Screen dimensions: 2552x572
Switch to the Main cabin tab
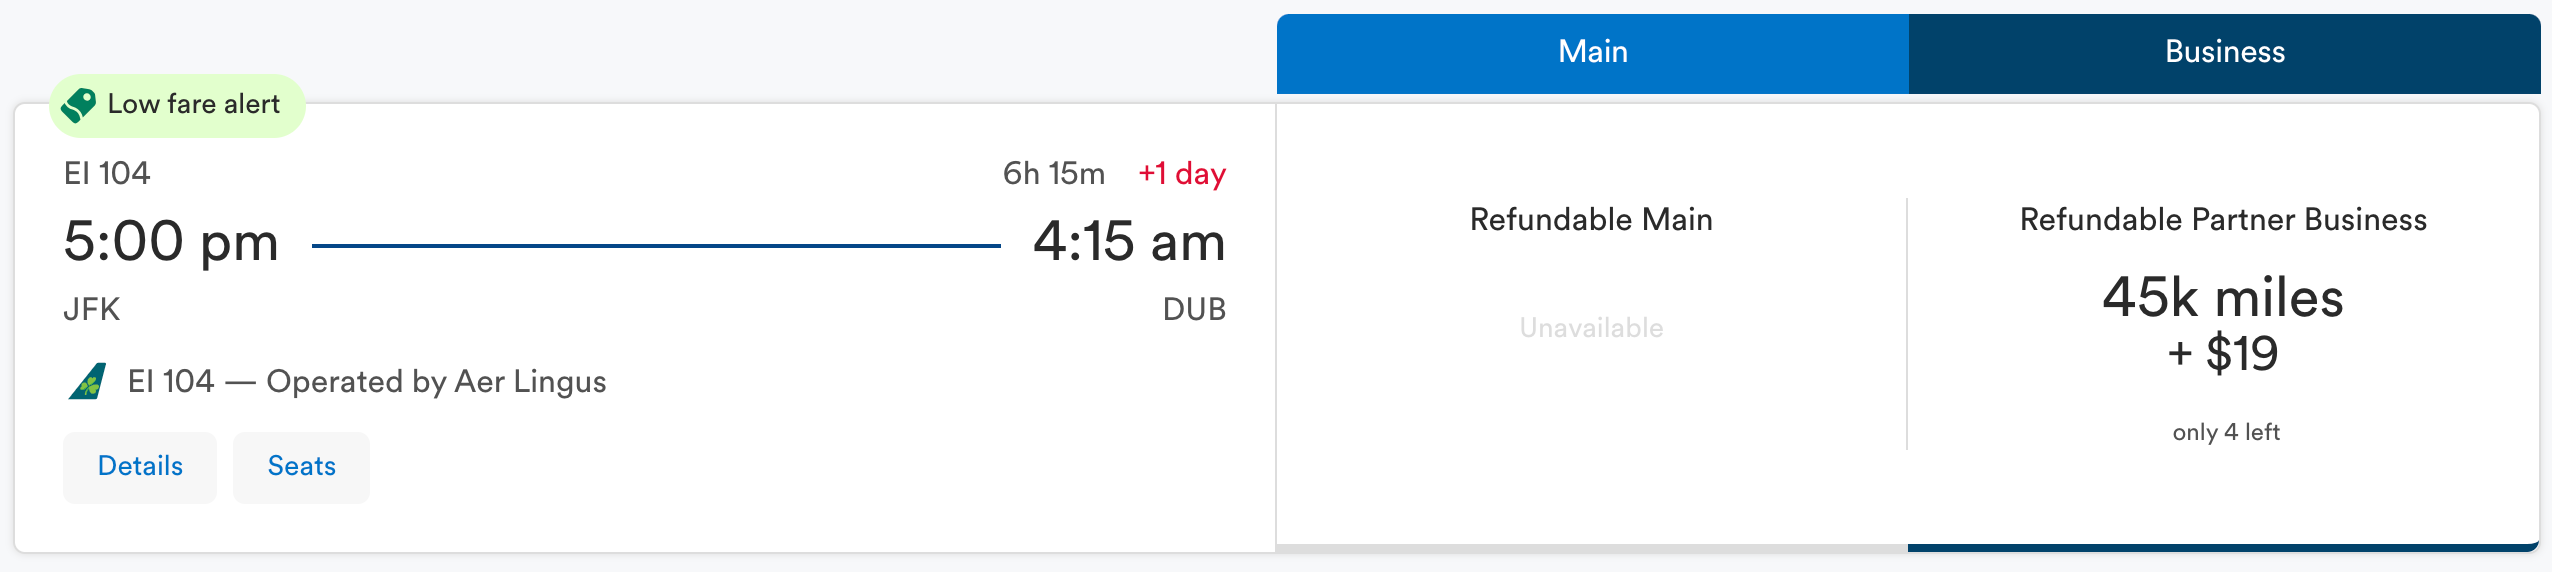click(x=1592, y=52)
